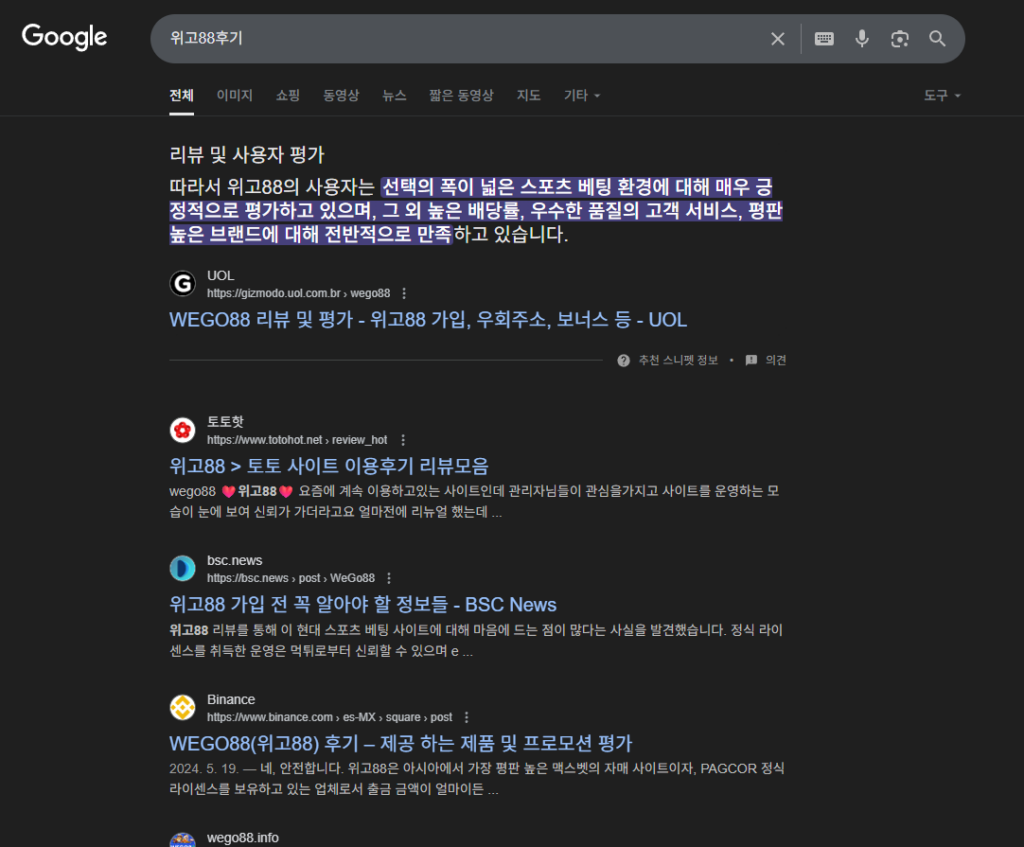
Task: Click the 추천 스니펫 정보 help icon
Action: pyautogui.click(x=624, y=360)
